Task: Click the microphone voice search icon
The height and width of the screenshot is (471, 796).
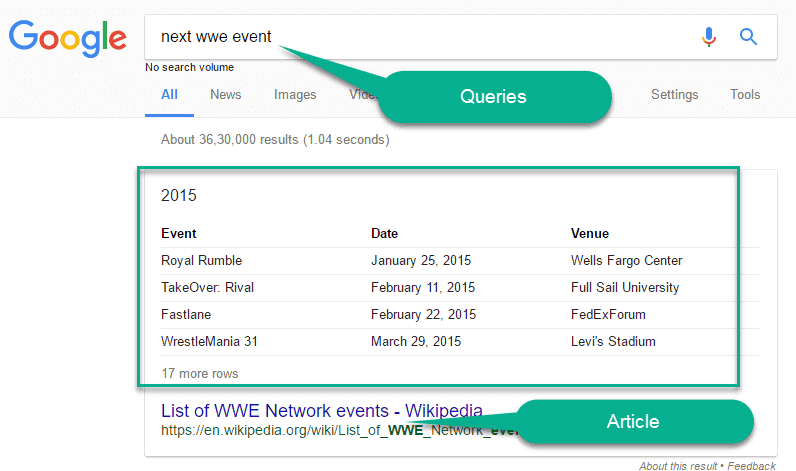Action: 709,37
